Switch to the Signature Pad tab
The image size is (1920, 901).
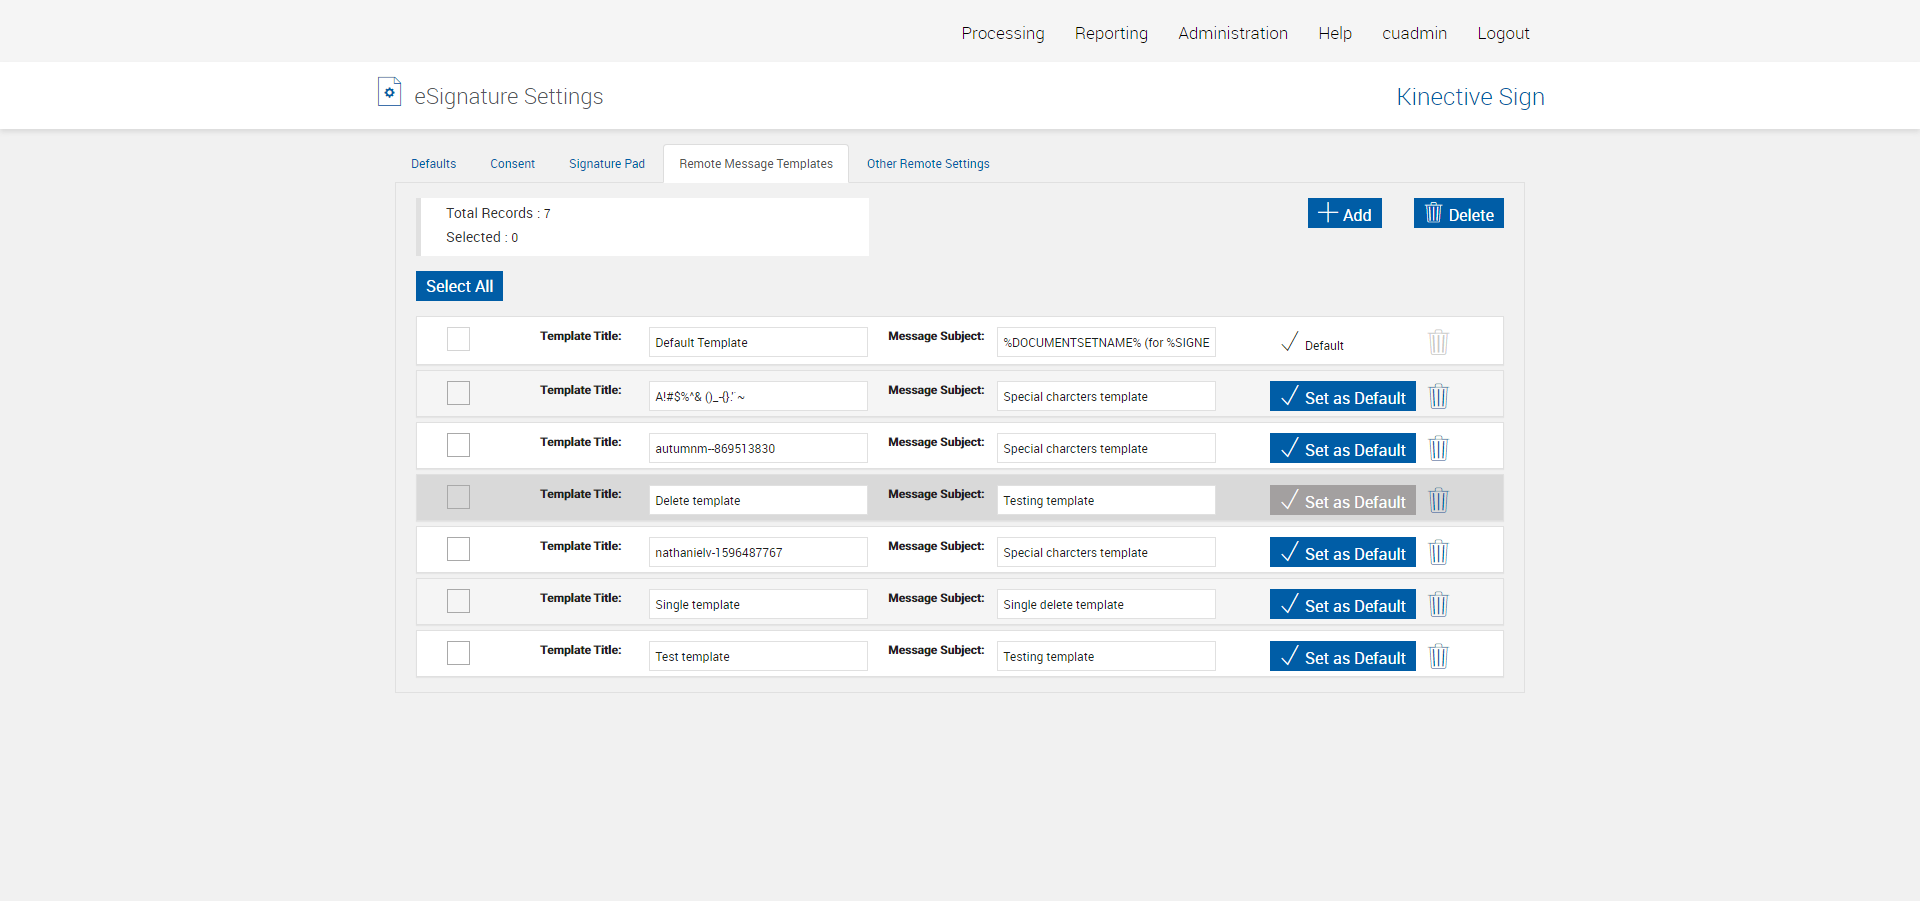pos(606,164)
